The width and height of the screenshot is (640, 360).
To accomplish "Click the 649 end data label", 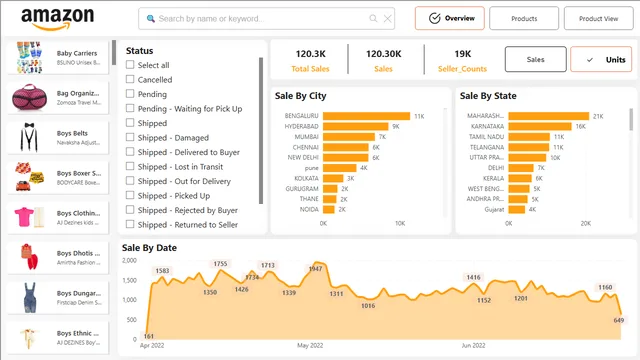I will click(x=619, y=320).
